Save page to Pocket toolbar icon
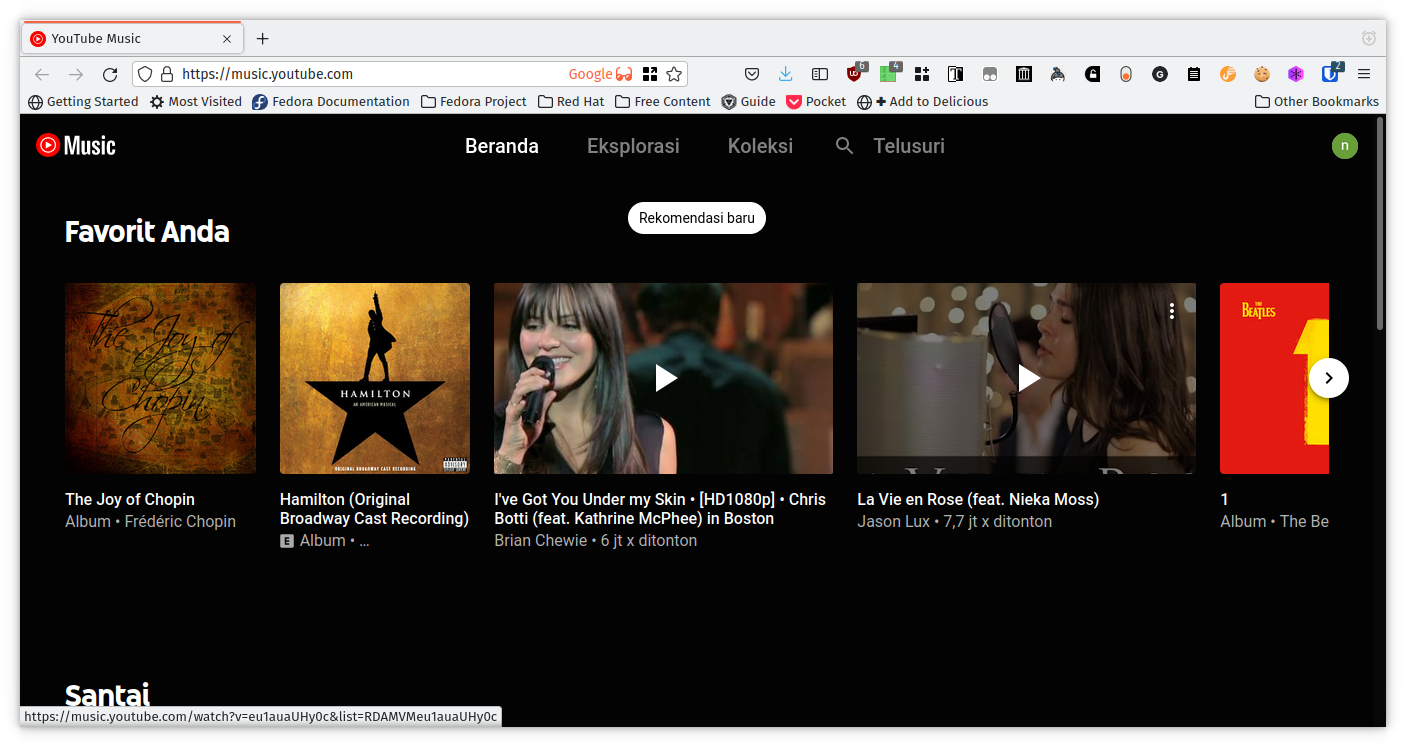 pos(752,74)
